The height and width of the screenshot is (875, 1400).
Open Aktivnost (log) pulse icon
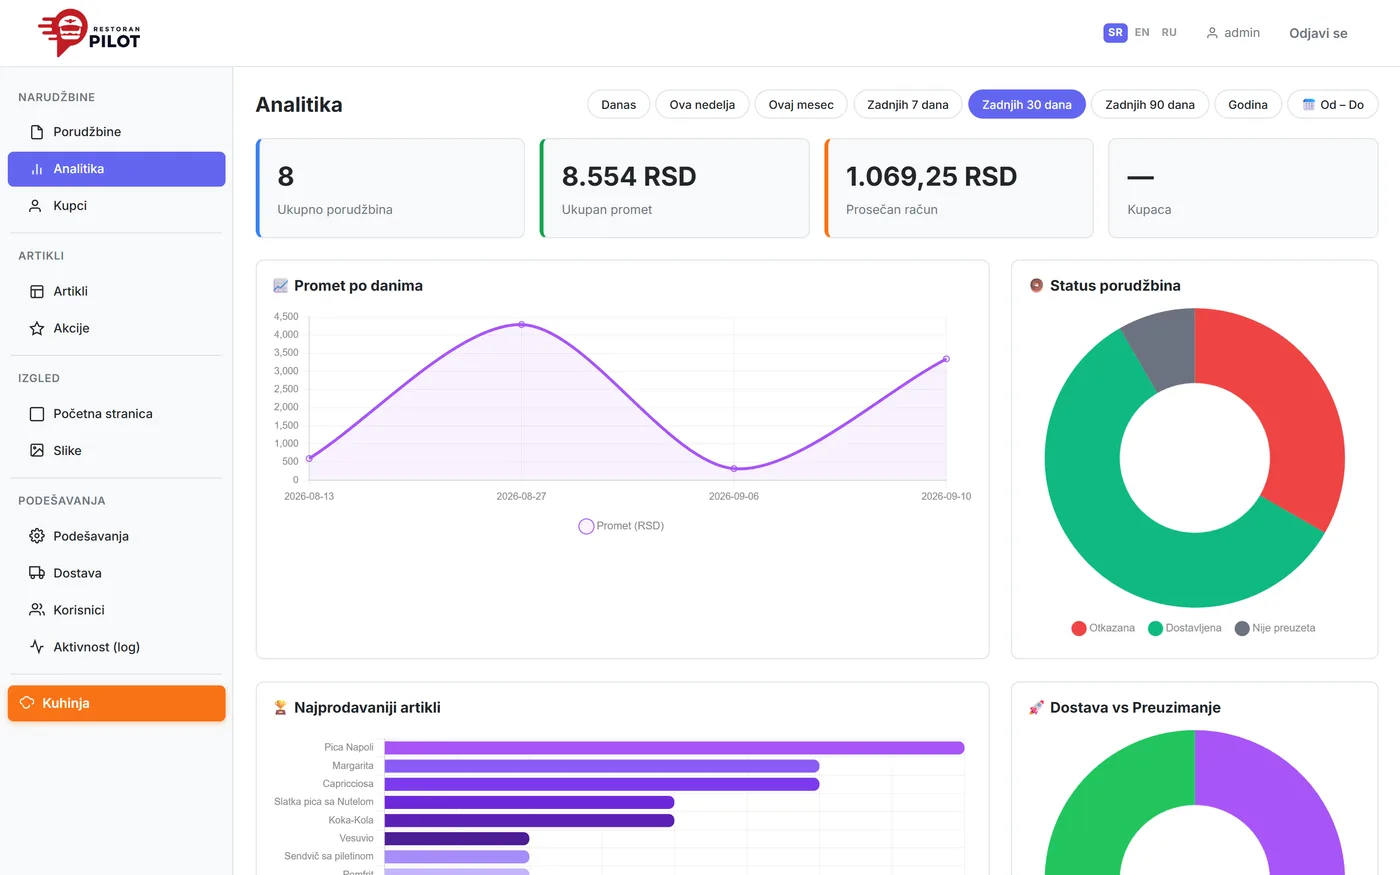point(37,647)
